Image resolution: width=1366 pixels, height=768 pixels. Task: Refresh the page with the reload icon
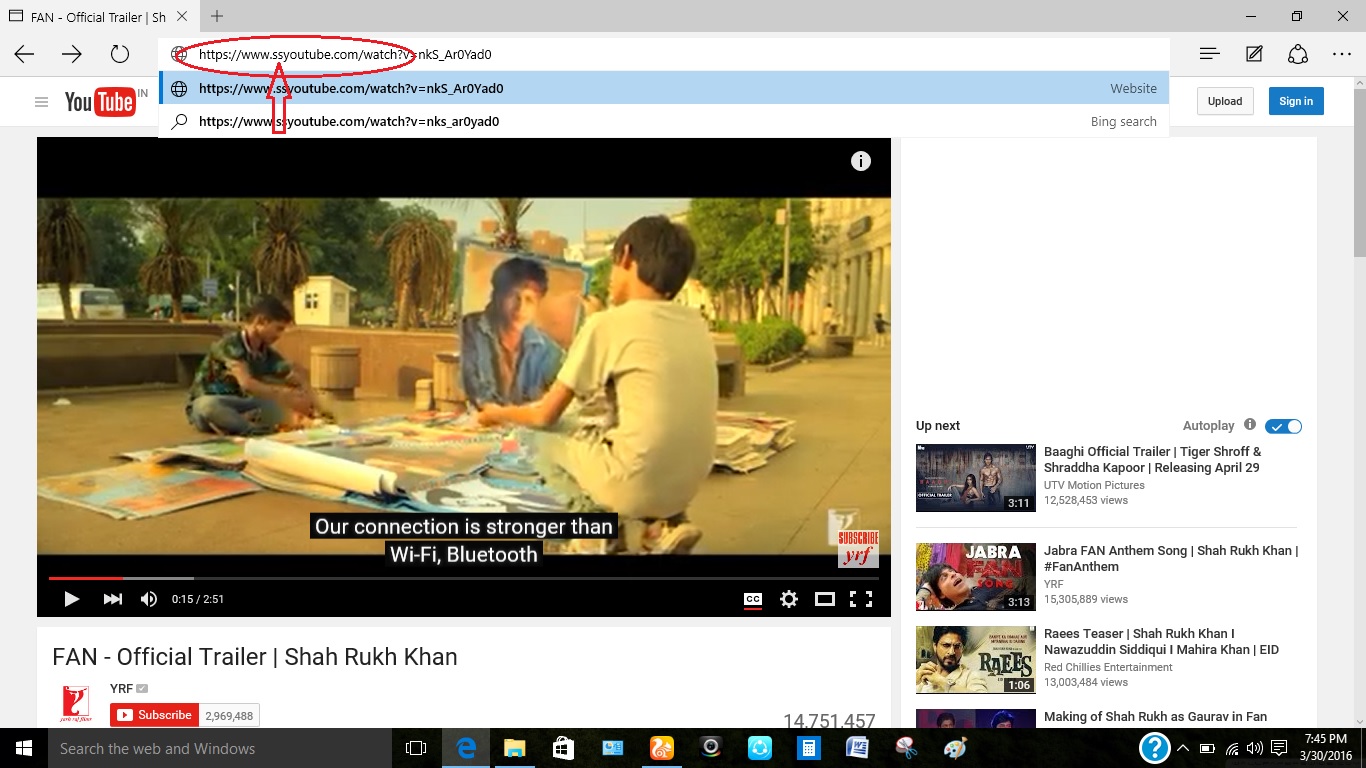coord(120,54)
